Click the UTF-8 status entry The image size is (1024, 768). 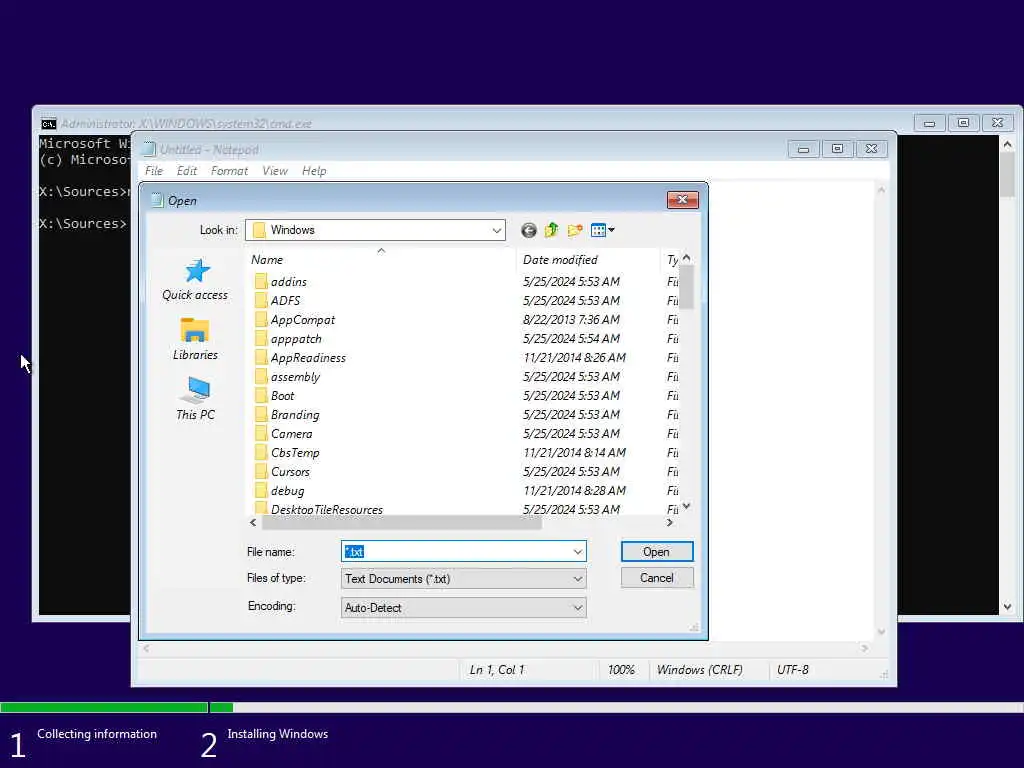coord(792,669)
